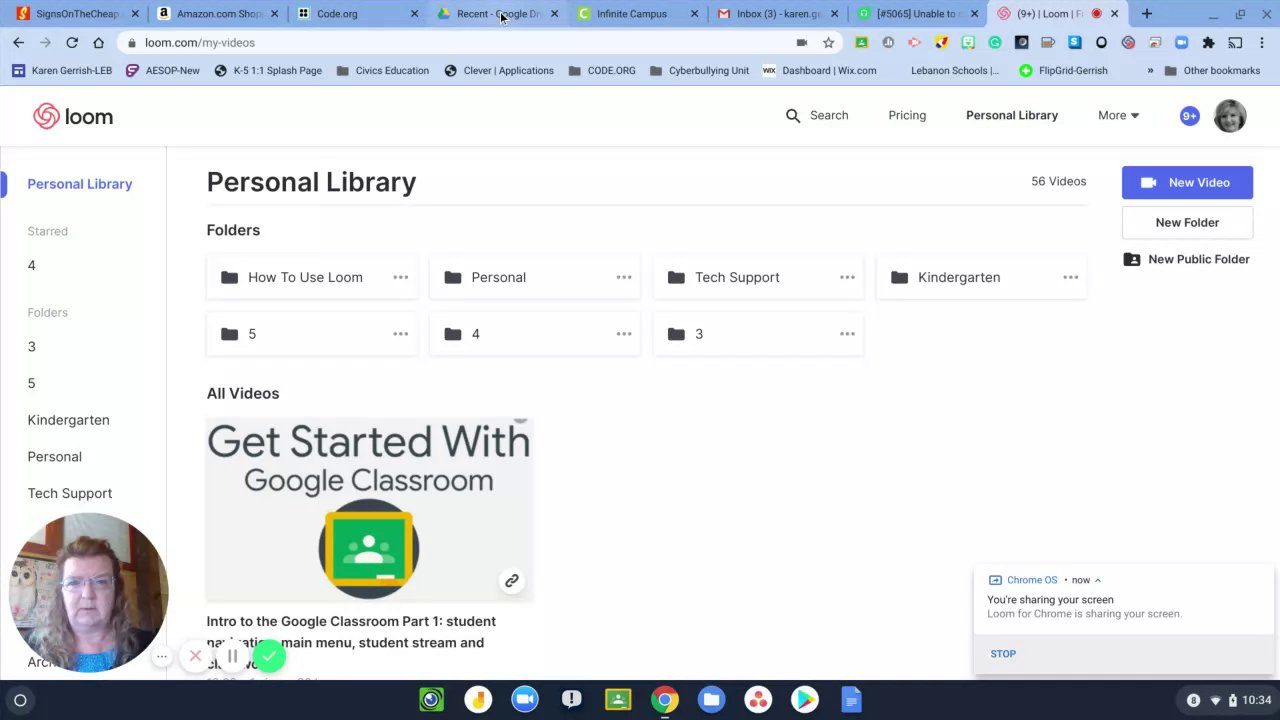This screenshot has width=1280, height=720.
Task: Open starred count 4 in sidebar
Action: [x=31, y=265]
